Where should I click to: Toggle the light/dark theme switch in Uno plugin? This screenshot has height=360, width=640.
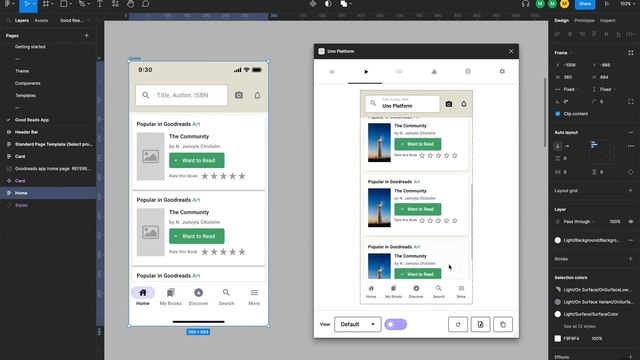point(396,324)
